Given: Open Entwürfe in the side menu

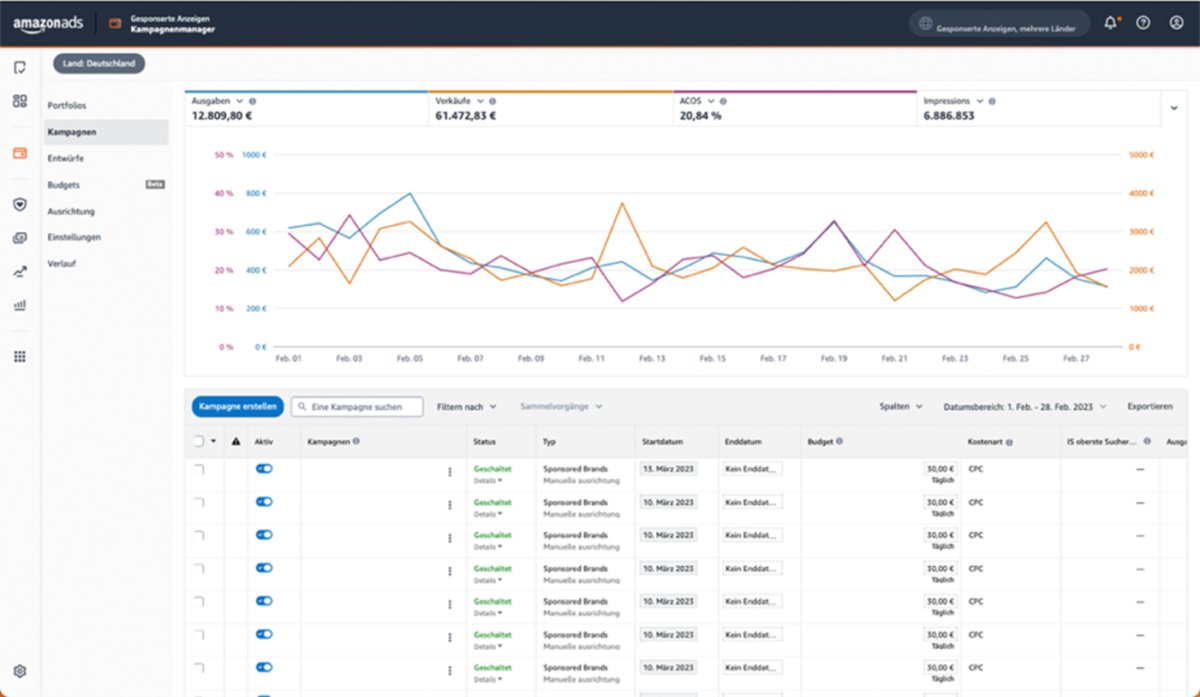Looking at the screenshot, I should click(x=65, y=158).
